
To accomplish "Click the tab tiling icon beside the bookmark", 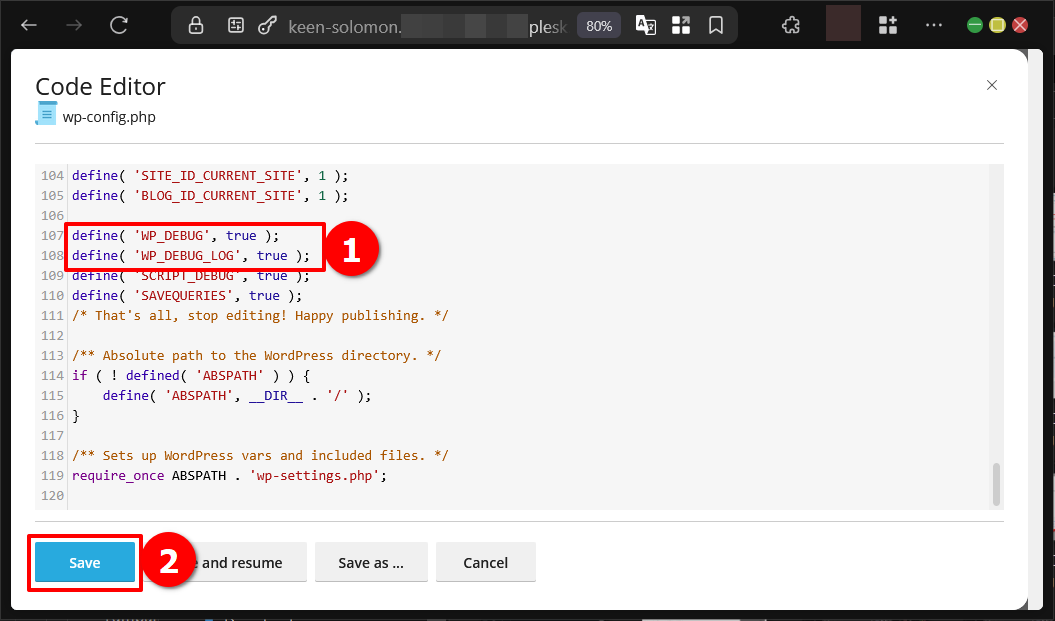I will (x=681, y=25).
